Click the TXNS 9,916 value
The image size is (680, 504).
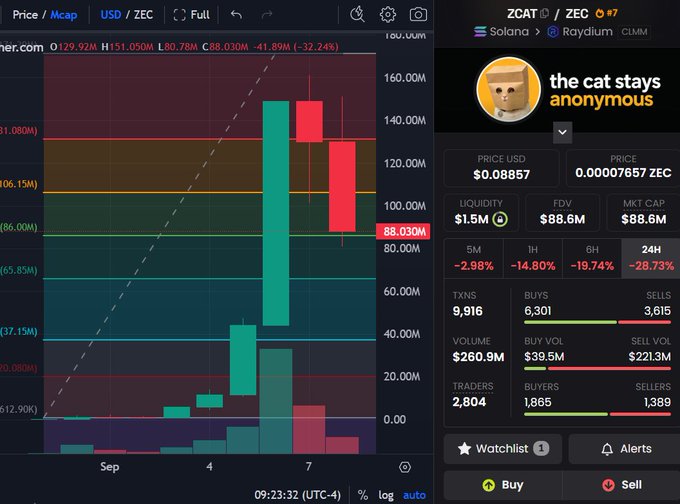pos(468,311)
